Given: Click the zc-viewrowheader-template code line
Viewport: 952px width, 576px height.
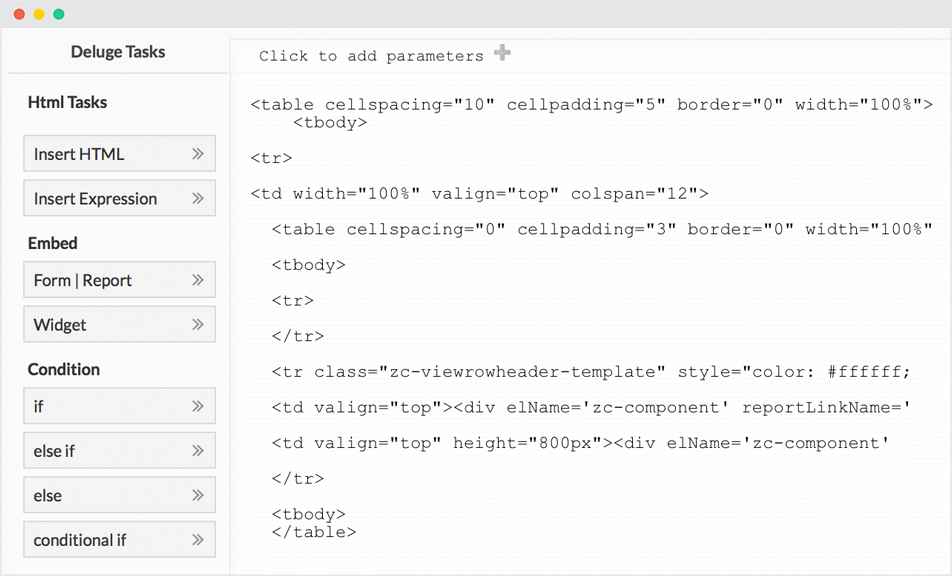Looking at the screenshot, I should tap(591, 371).
